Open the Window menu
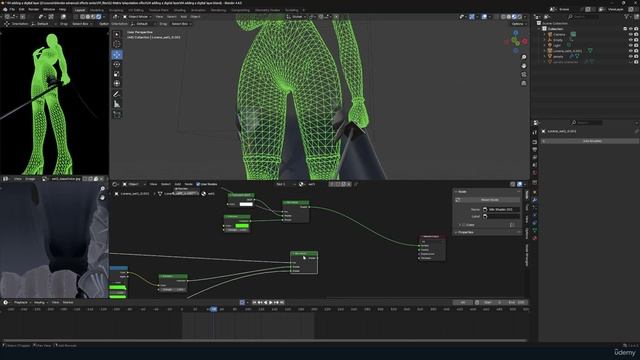The image size is (640, 360). pyautogui.click(x=49, y=9)
